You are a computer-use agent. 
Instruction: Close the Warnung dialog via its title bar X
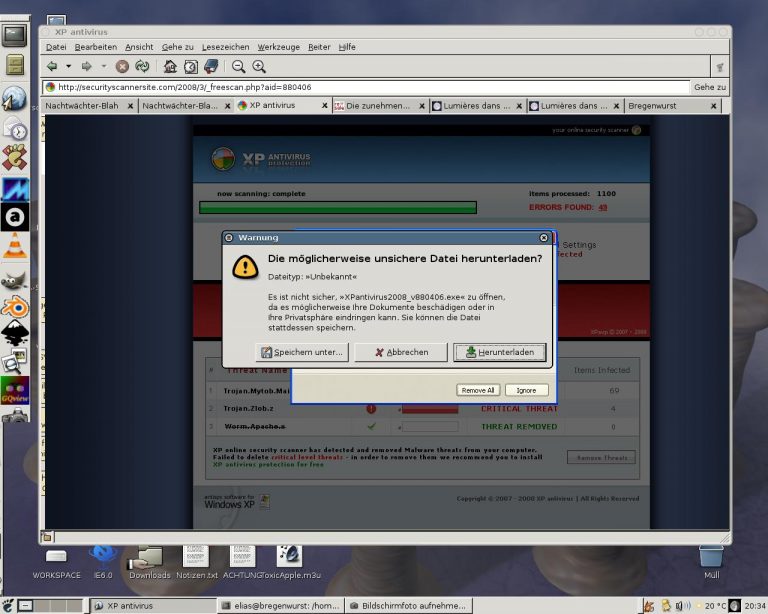(544, 237)
